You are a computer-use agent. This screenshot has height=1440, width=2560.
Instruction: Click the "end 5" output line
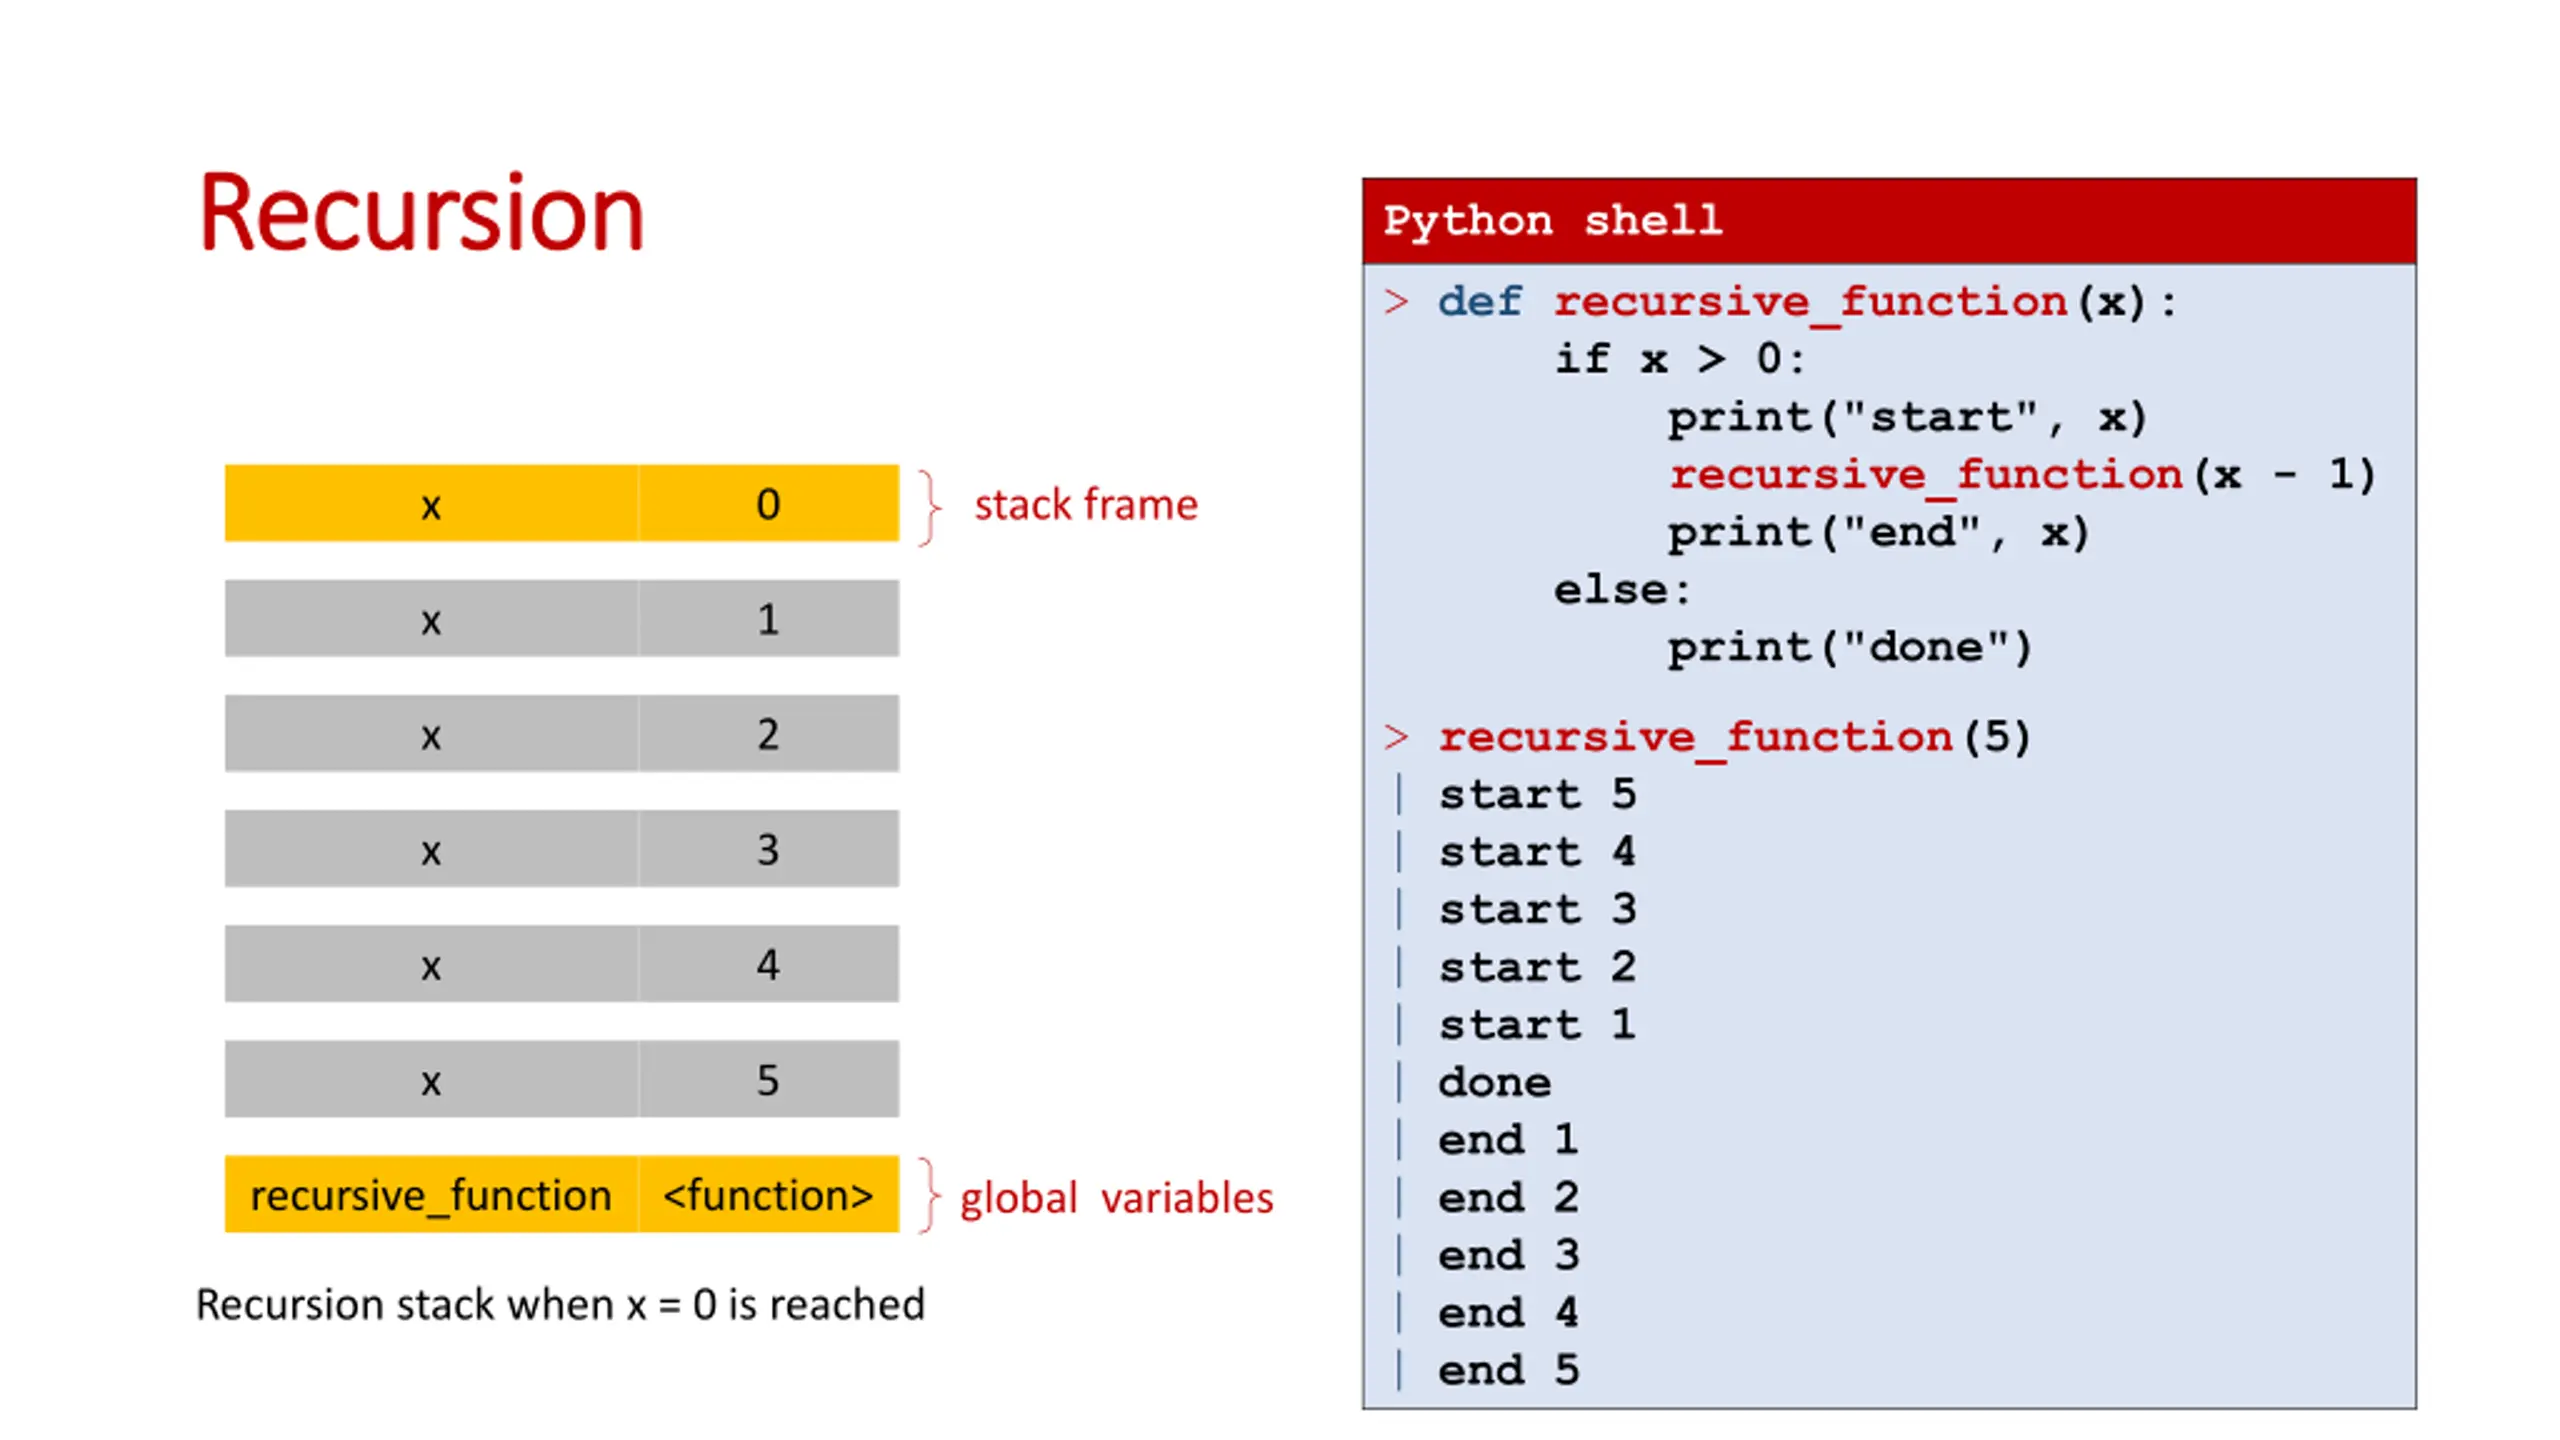[x=1508, y=1370]
